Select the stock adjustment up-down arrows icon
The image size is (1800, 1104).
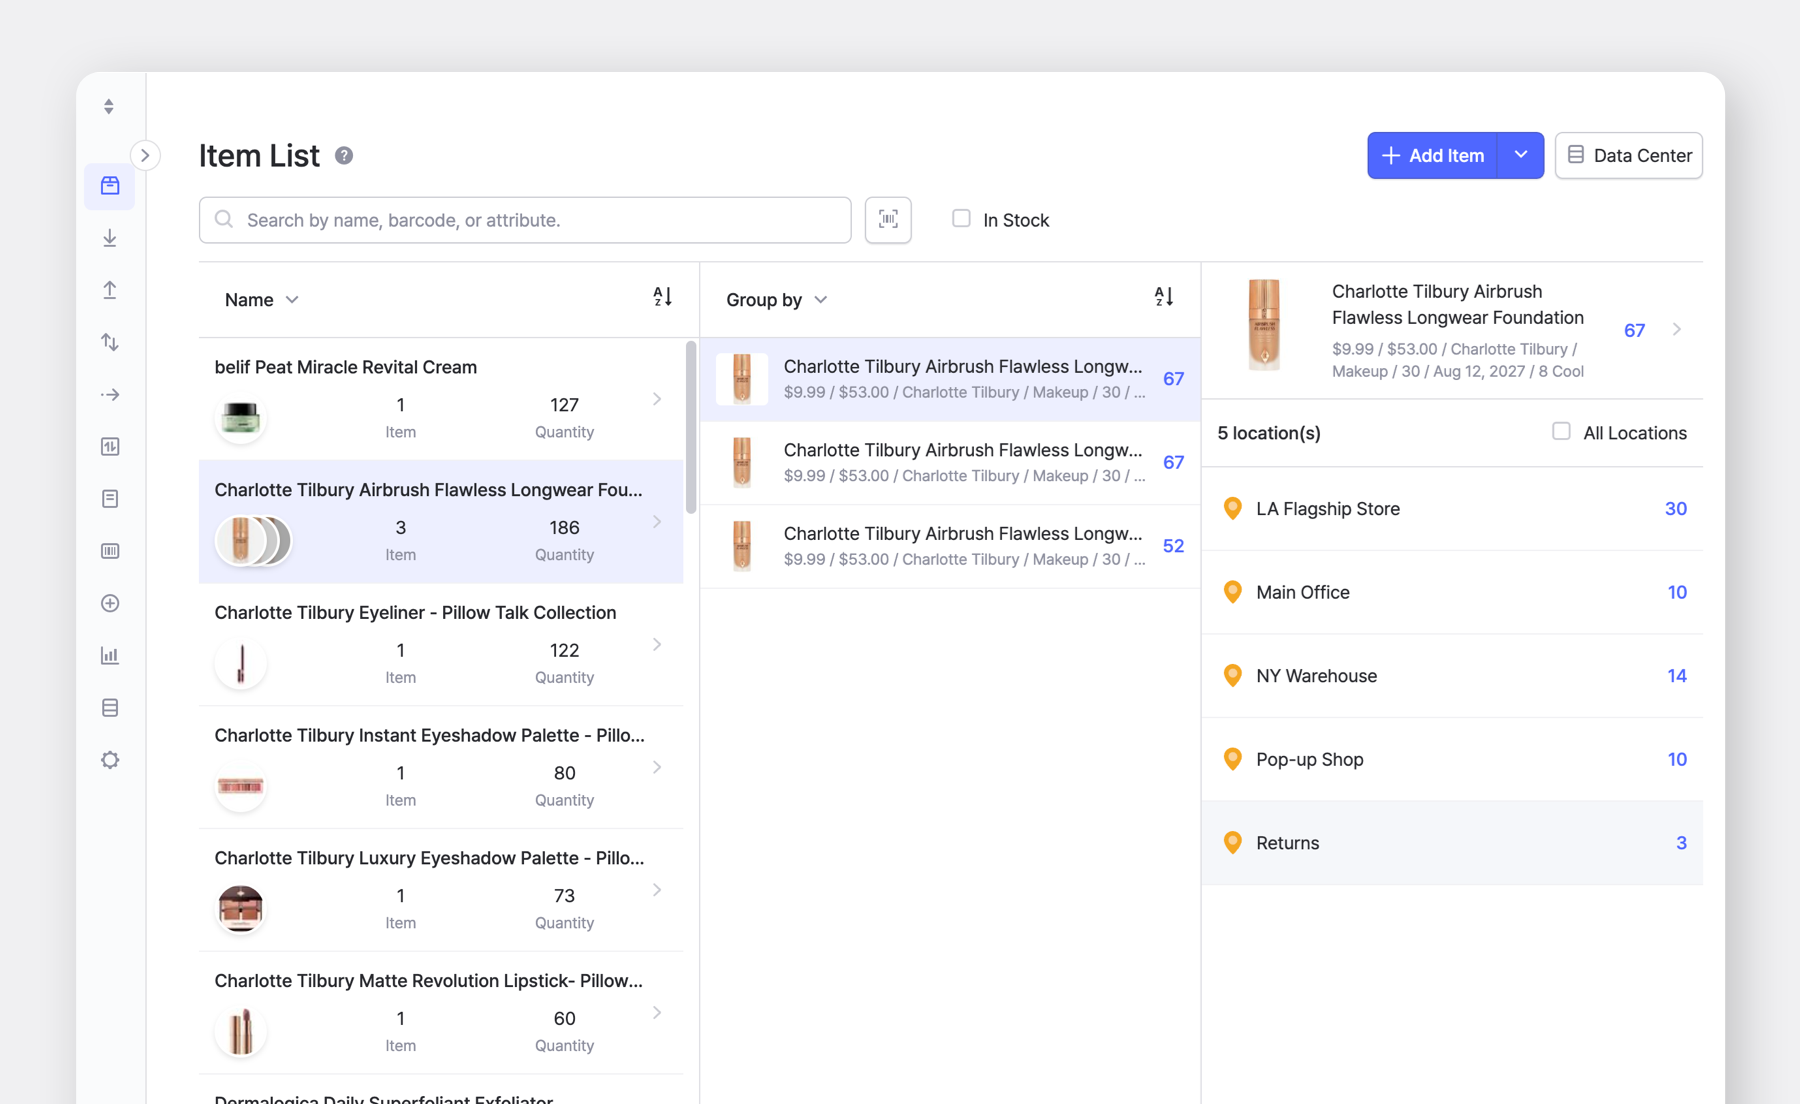click(109, 342)
